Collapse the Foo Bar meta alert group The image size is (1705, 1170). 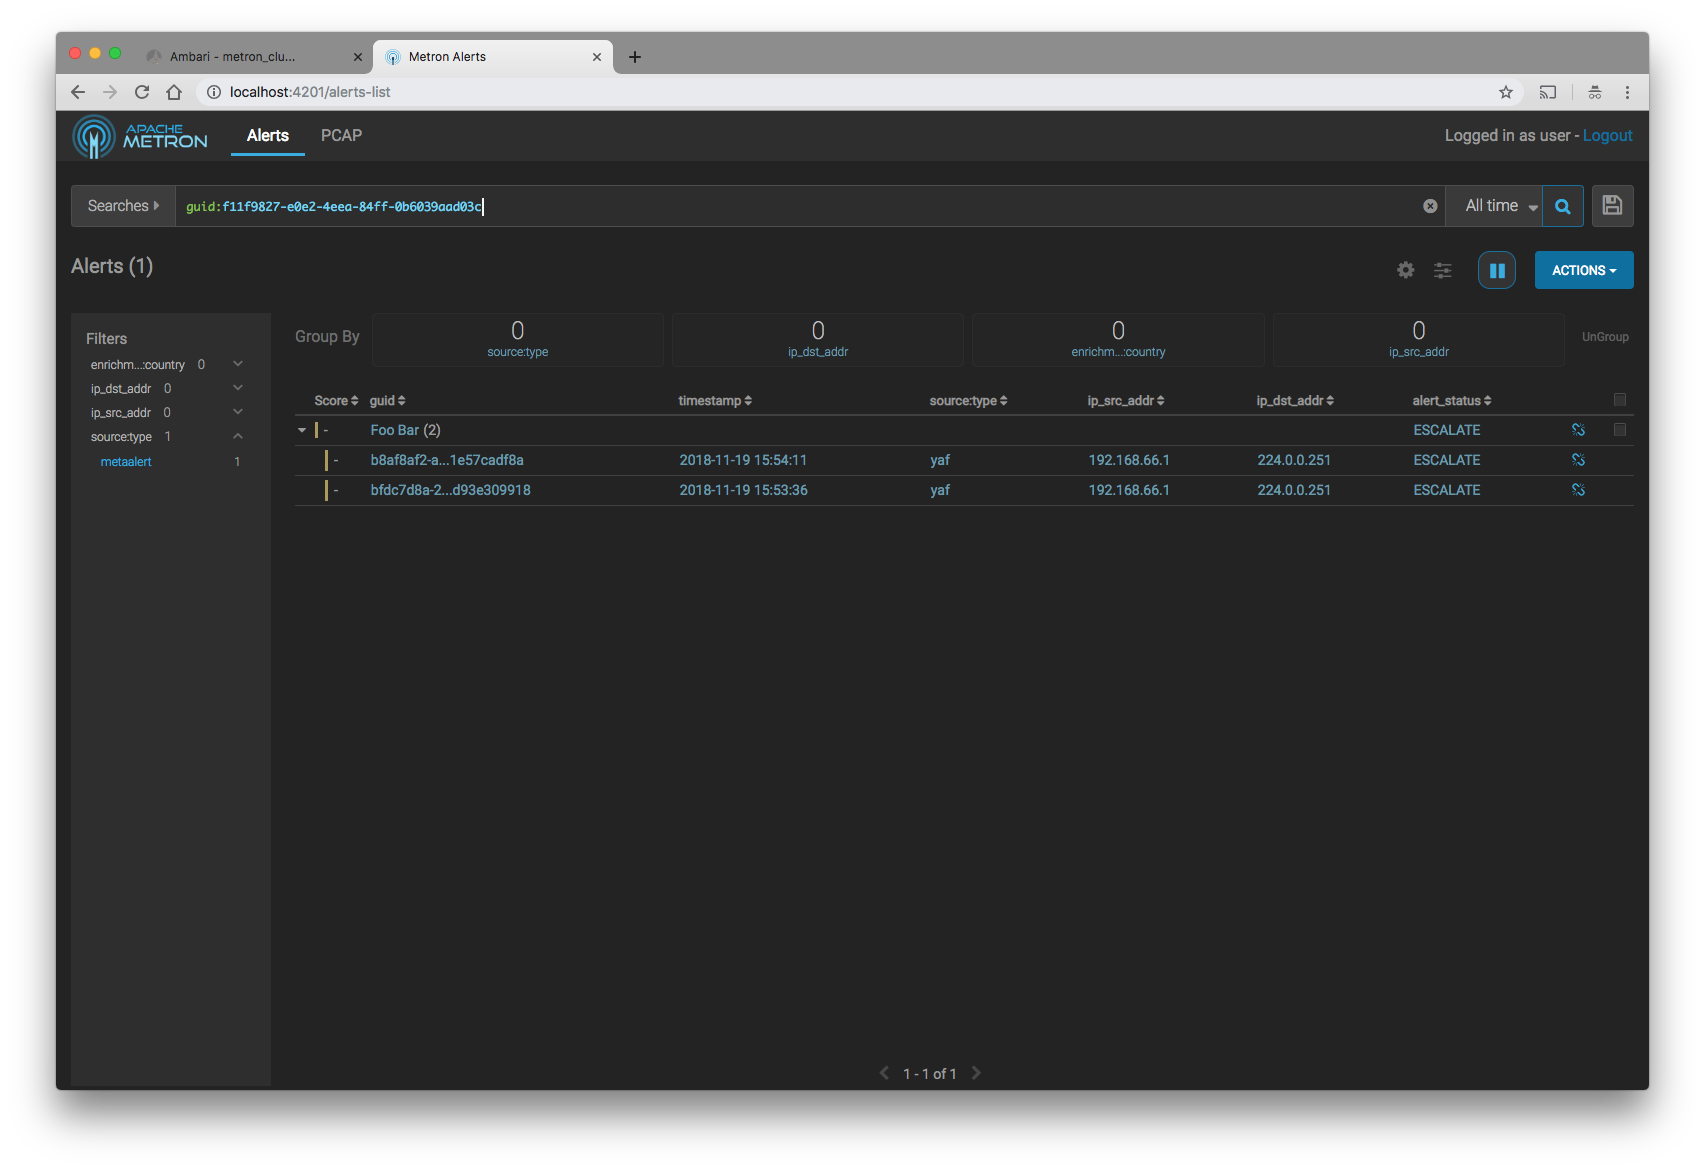coord(302,430)
